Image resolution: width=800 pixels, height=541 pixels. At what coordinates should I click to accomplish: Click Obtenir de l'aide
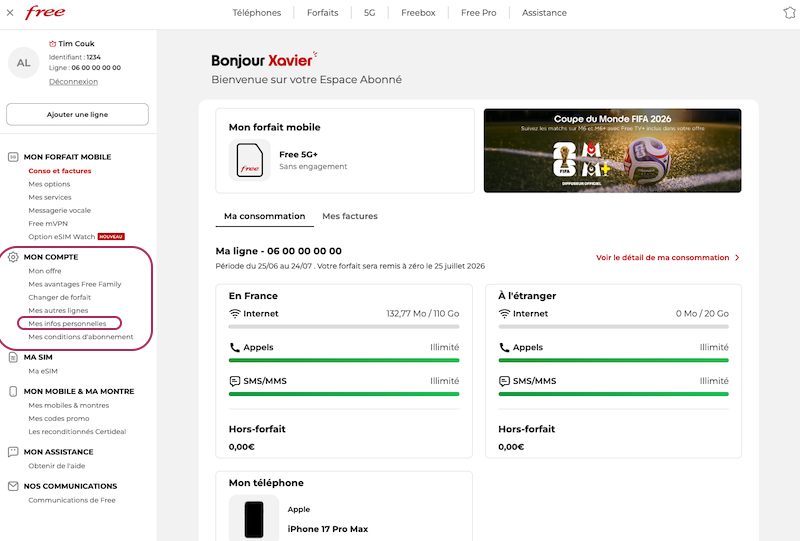click(x=57, y=466)
